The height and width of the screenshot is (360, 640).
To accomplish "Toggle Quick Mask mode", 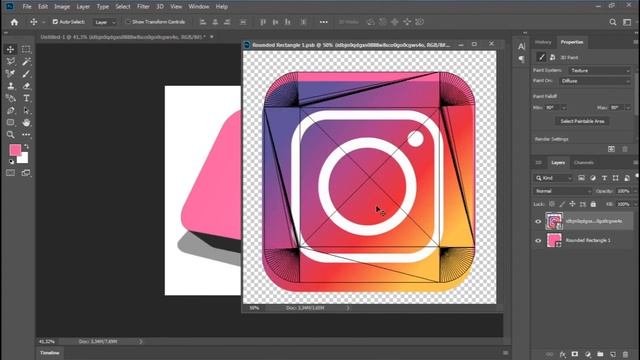I will pyautogui.click(x=11, y=173).
